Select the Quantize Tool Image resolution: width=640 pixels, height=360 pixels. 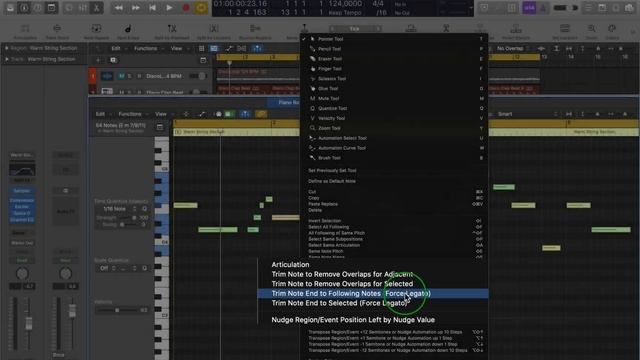tap(394, 108)
